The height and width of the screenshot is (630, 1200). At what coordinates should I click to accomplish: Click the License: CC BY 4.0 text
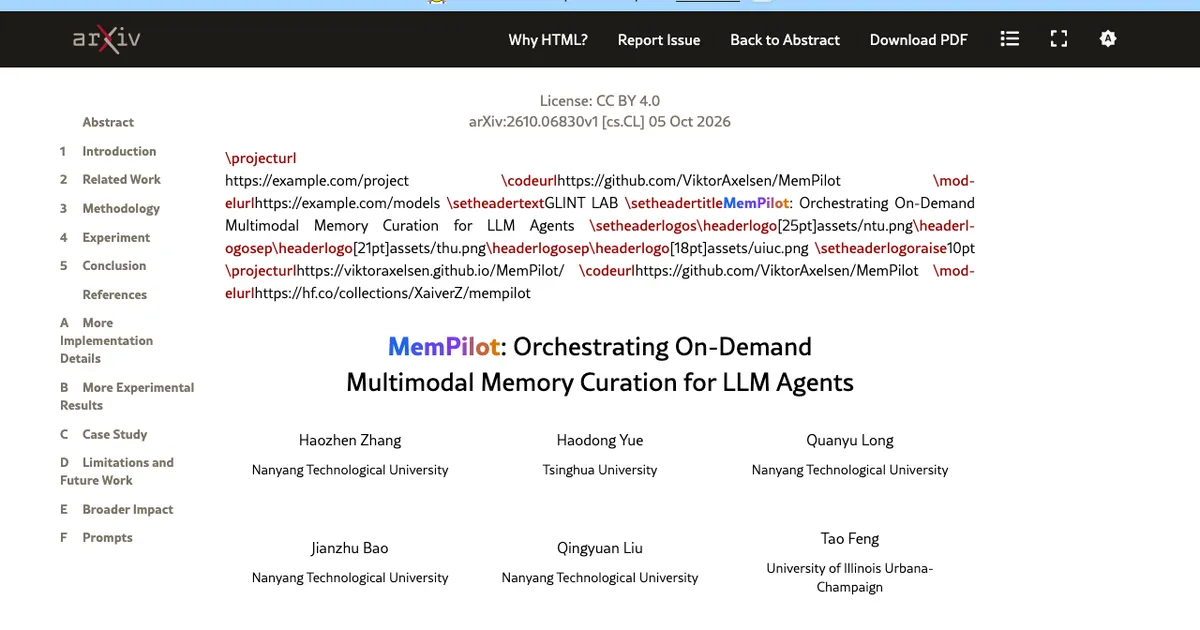click(x=600, y=101)
